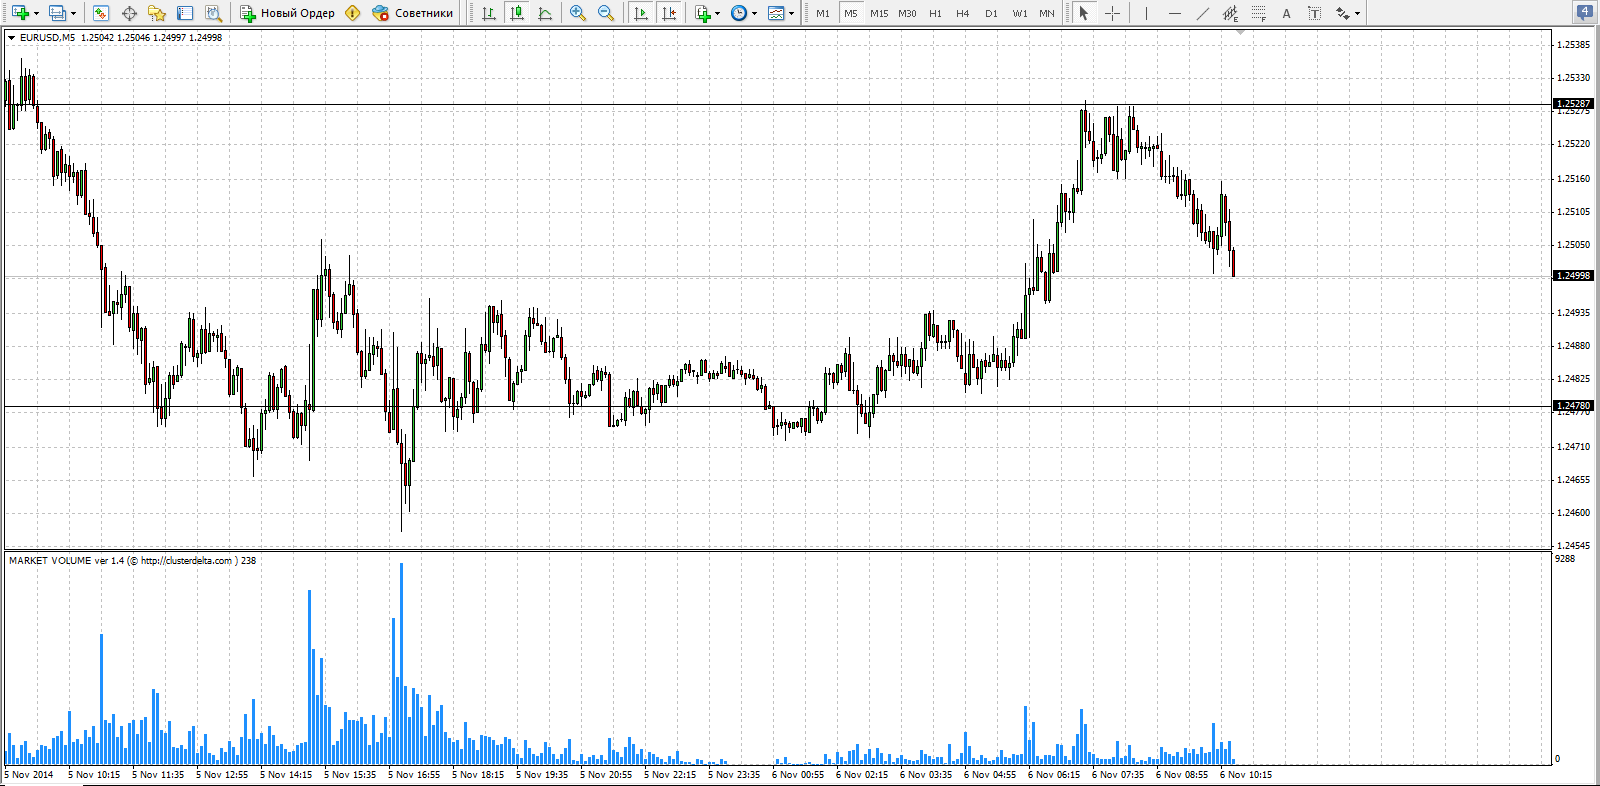Zoom in on the chart
1600x786 pixels.
pos(578,13)
